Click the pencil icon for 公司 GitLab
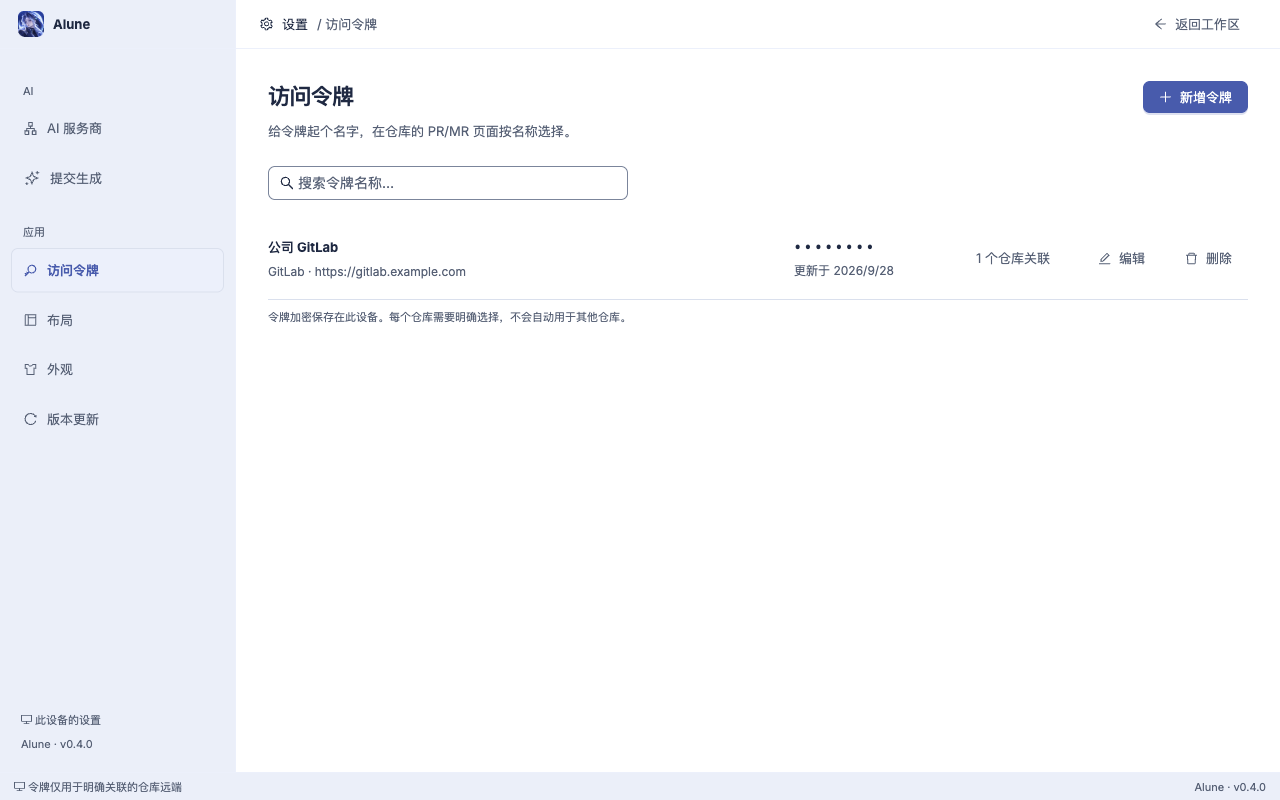The image size is (1280, 800). (1105, 258)
